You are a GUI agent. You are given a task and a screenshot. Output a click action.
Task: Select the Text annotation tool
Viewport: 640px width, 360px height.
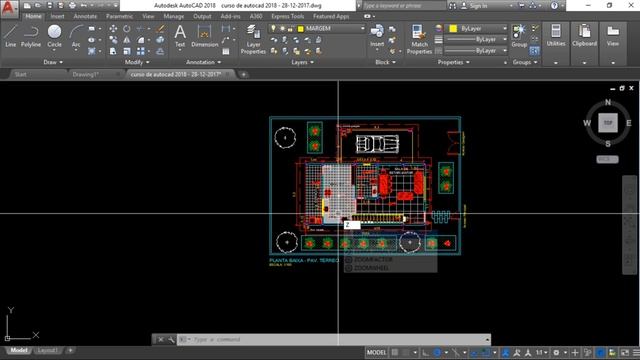[x=180, y=36]
